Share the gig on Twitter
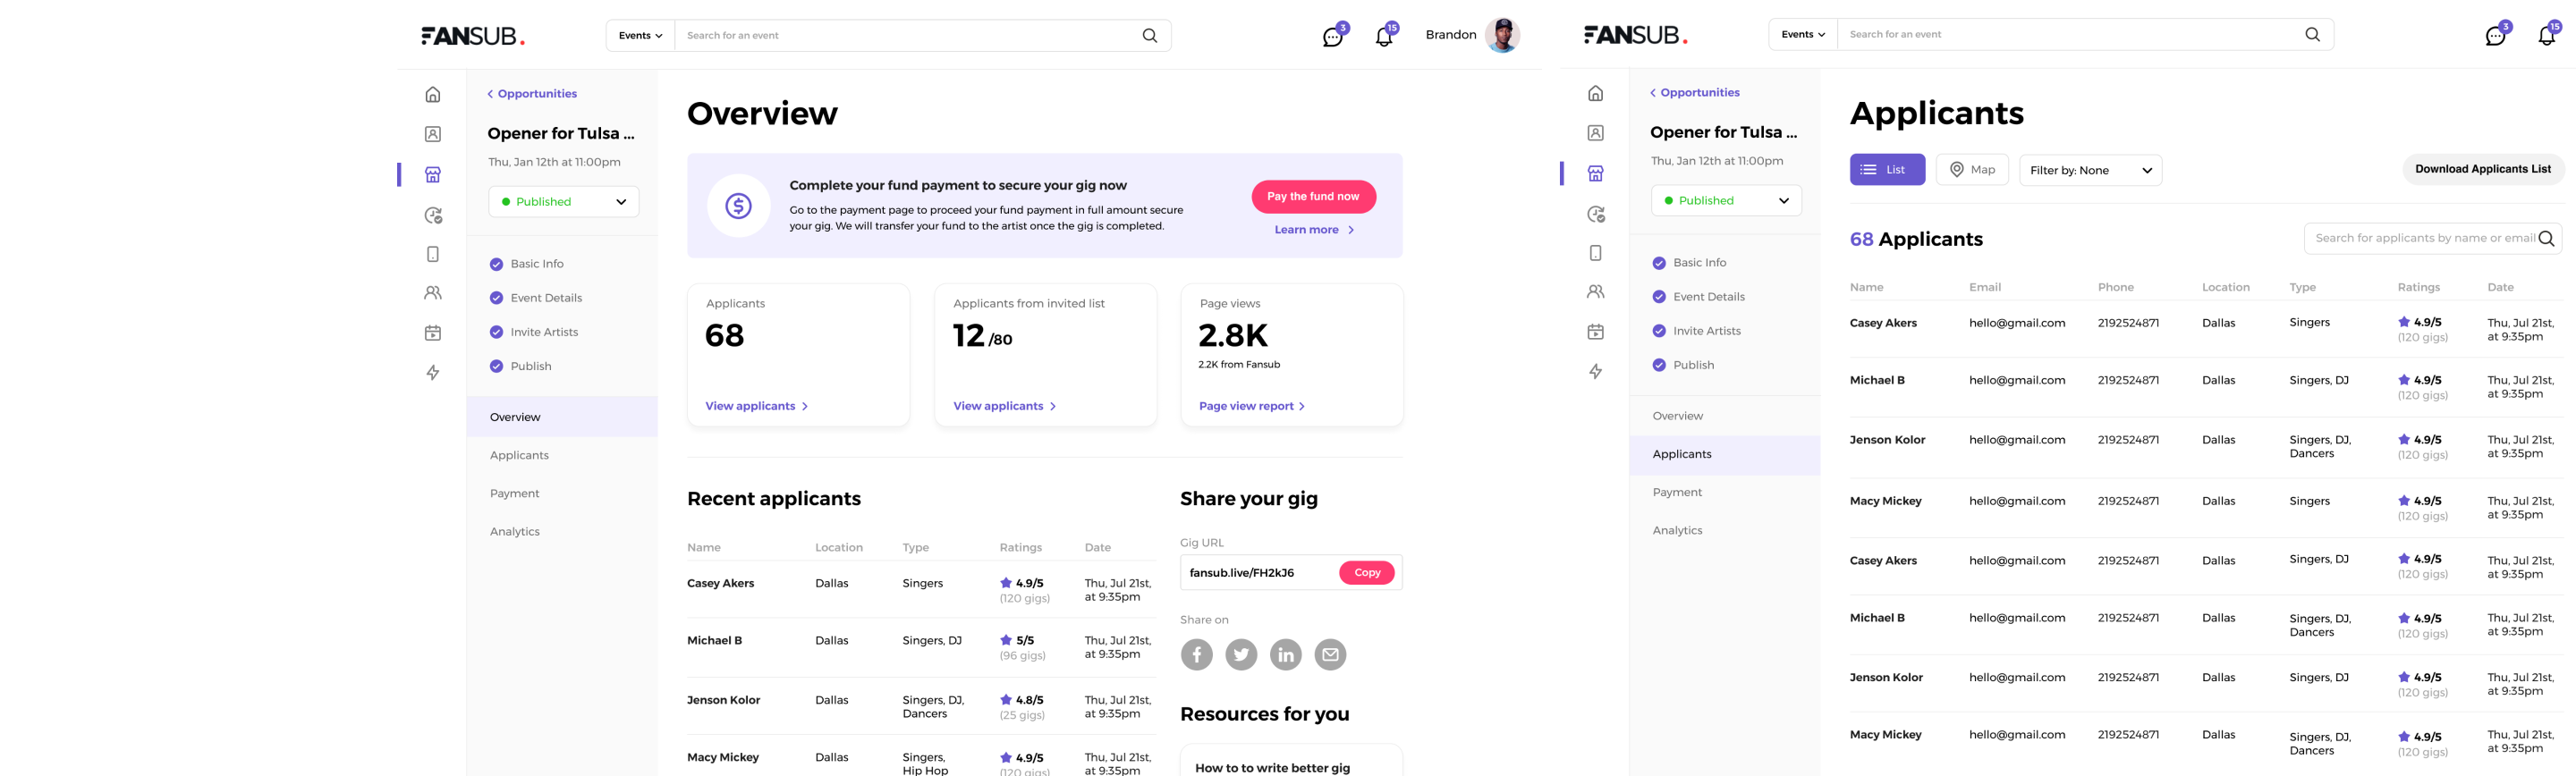Viewport: 2576px width, 776px height. pyautogui.click(x=1241, y=655)
